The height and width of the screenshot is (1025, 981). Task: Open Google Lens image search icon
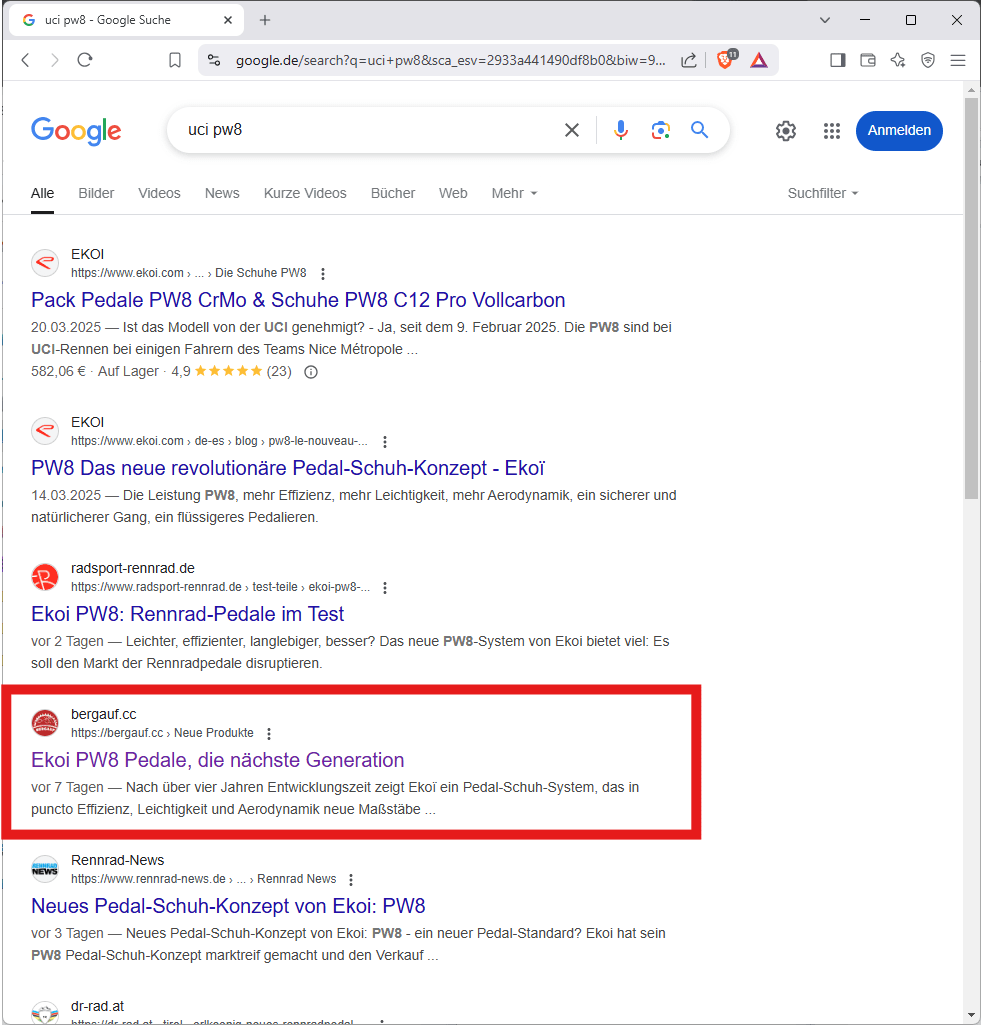[660, 130]
